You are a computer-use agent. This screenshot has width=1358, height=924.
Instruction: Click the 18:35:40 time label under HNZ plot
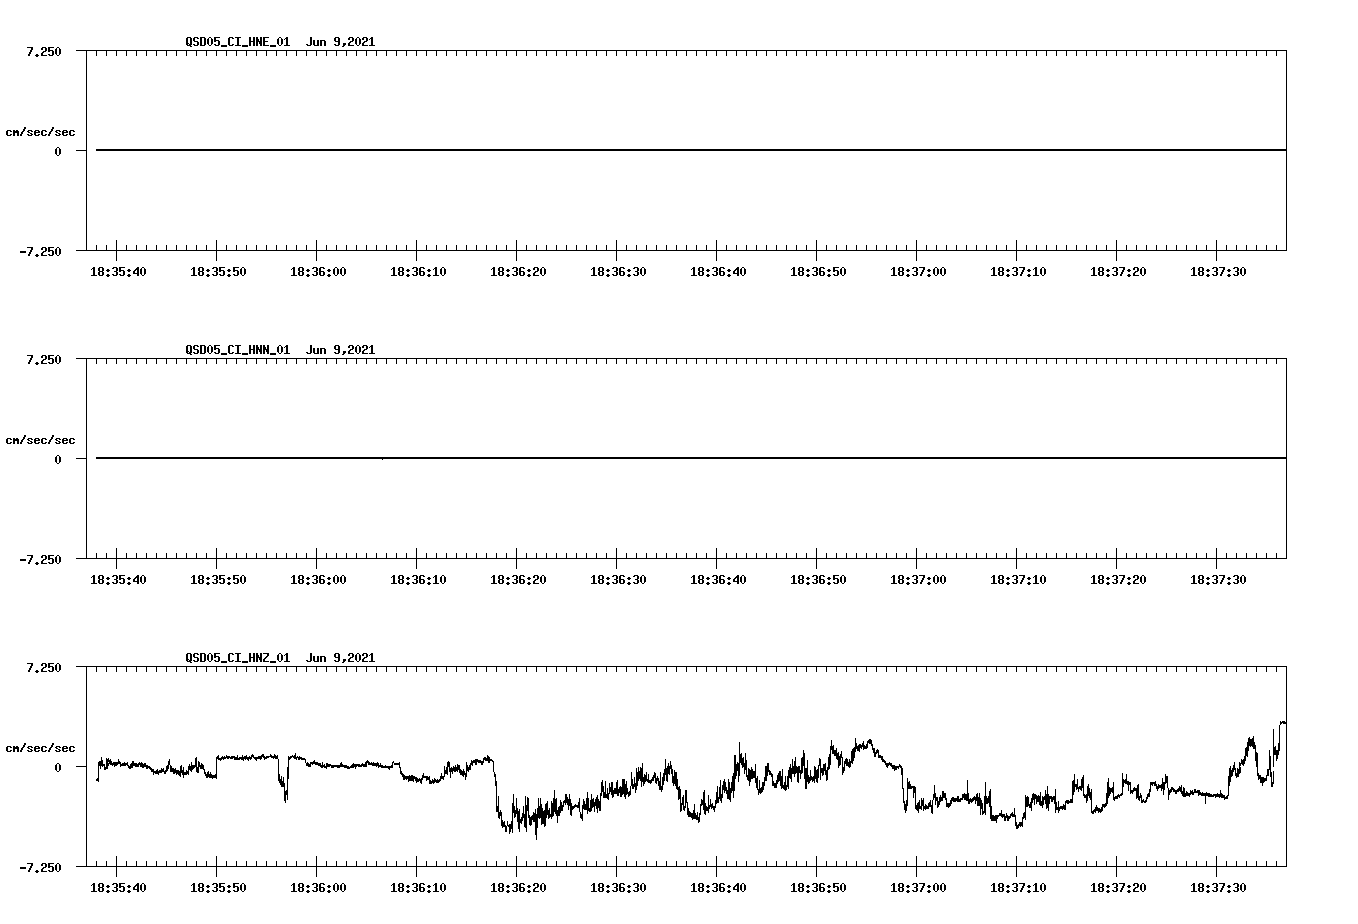(x=118, y=888)
